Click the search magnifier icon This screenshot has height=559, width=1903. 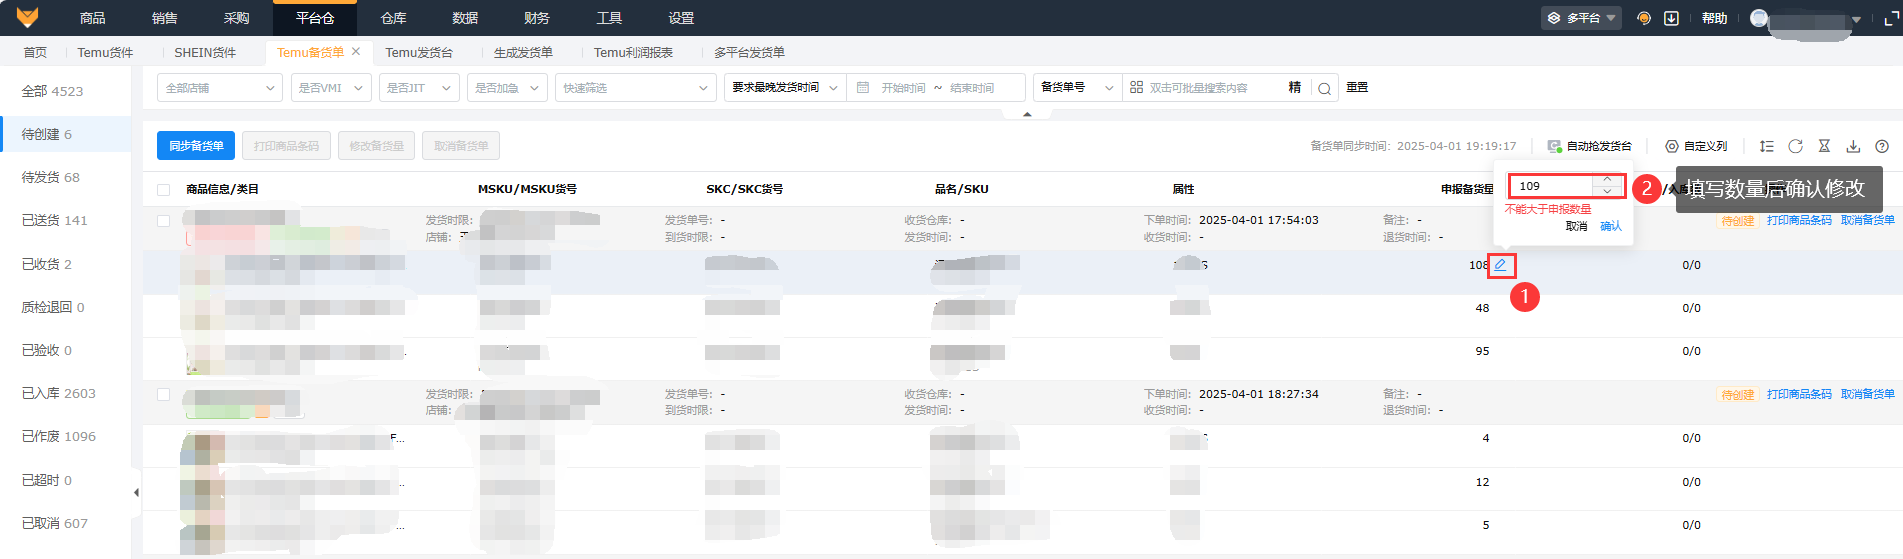(1324, 88)
